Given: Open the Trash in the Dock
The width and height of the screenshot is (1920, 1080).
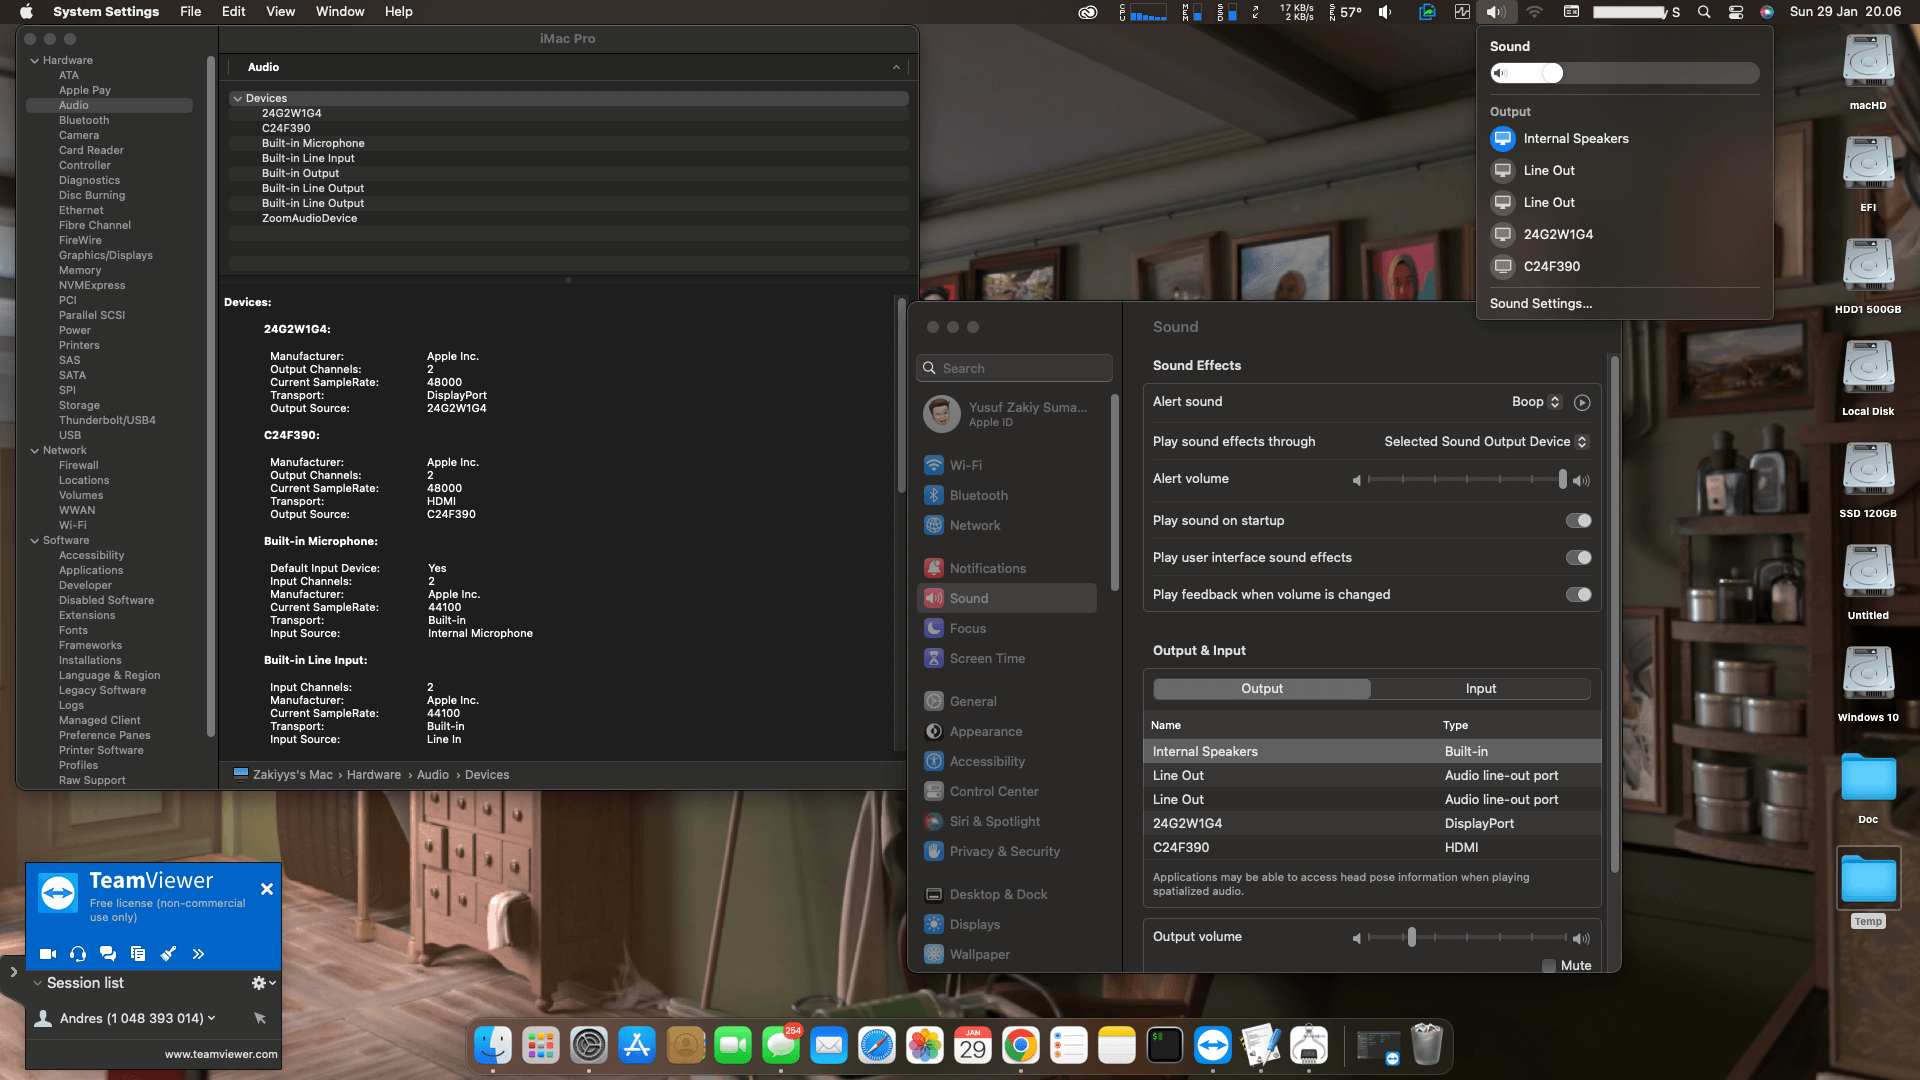Looking at the screenshot, I should (1427, 1046).
